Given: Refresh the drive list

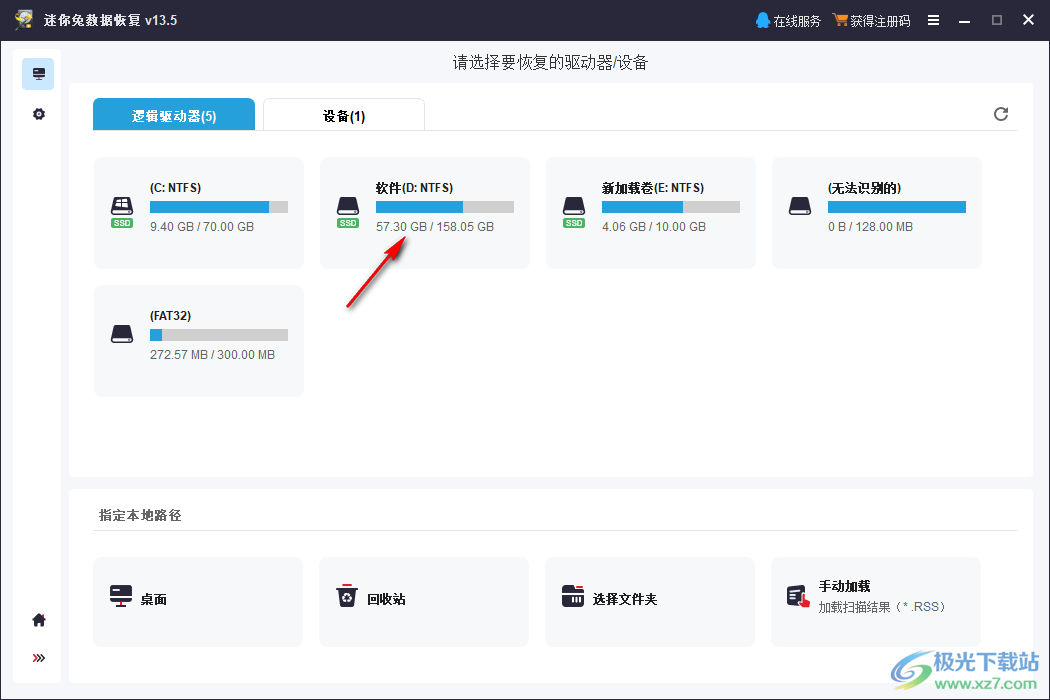Looking at the screenshot, I should coord(1000,114).
